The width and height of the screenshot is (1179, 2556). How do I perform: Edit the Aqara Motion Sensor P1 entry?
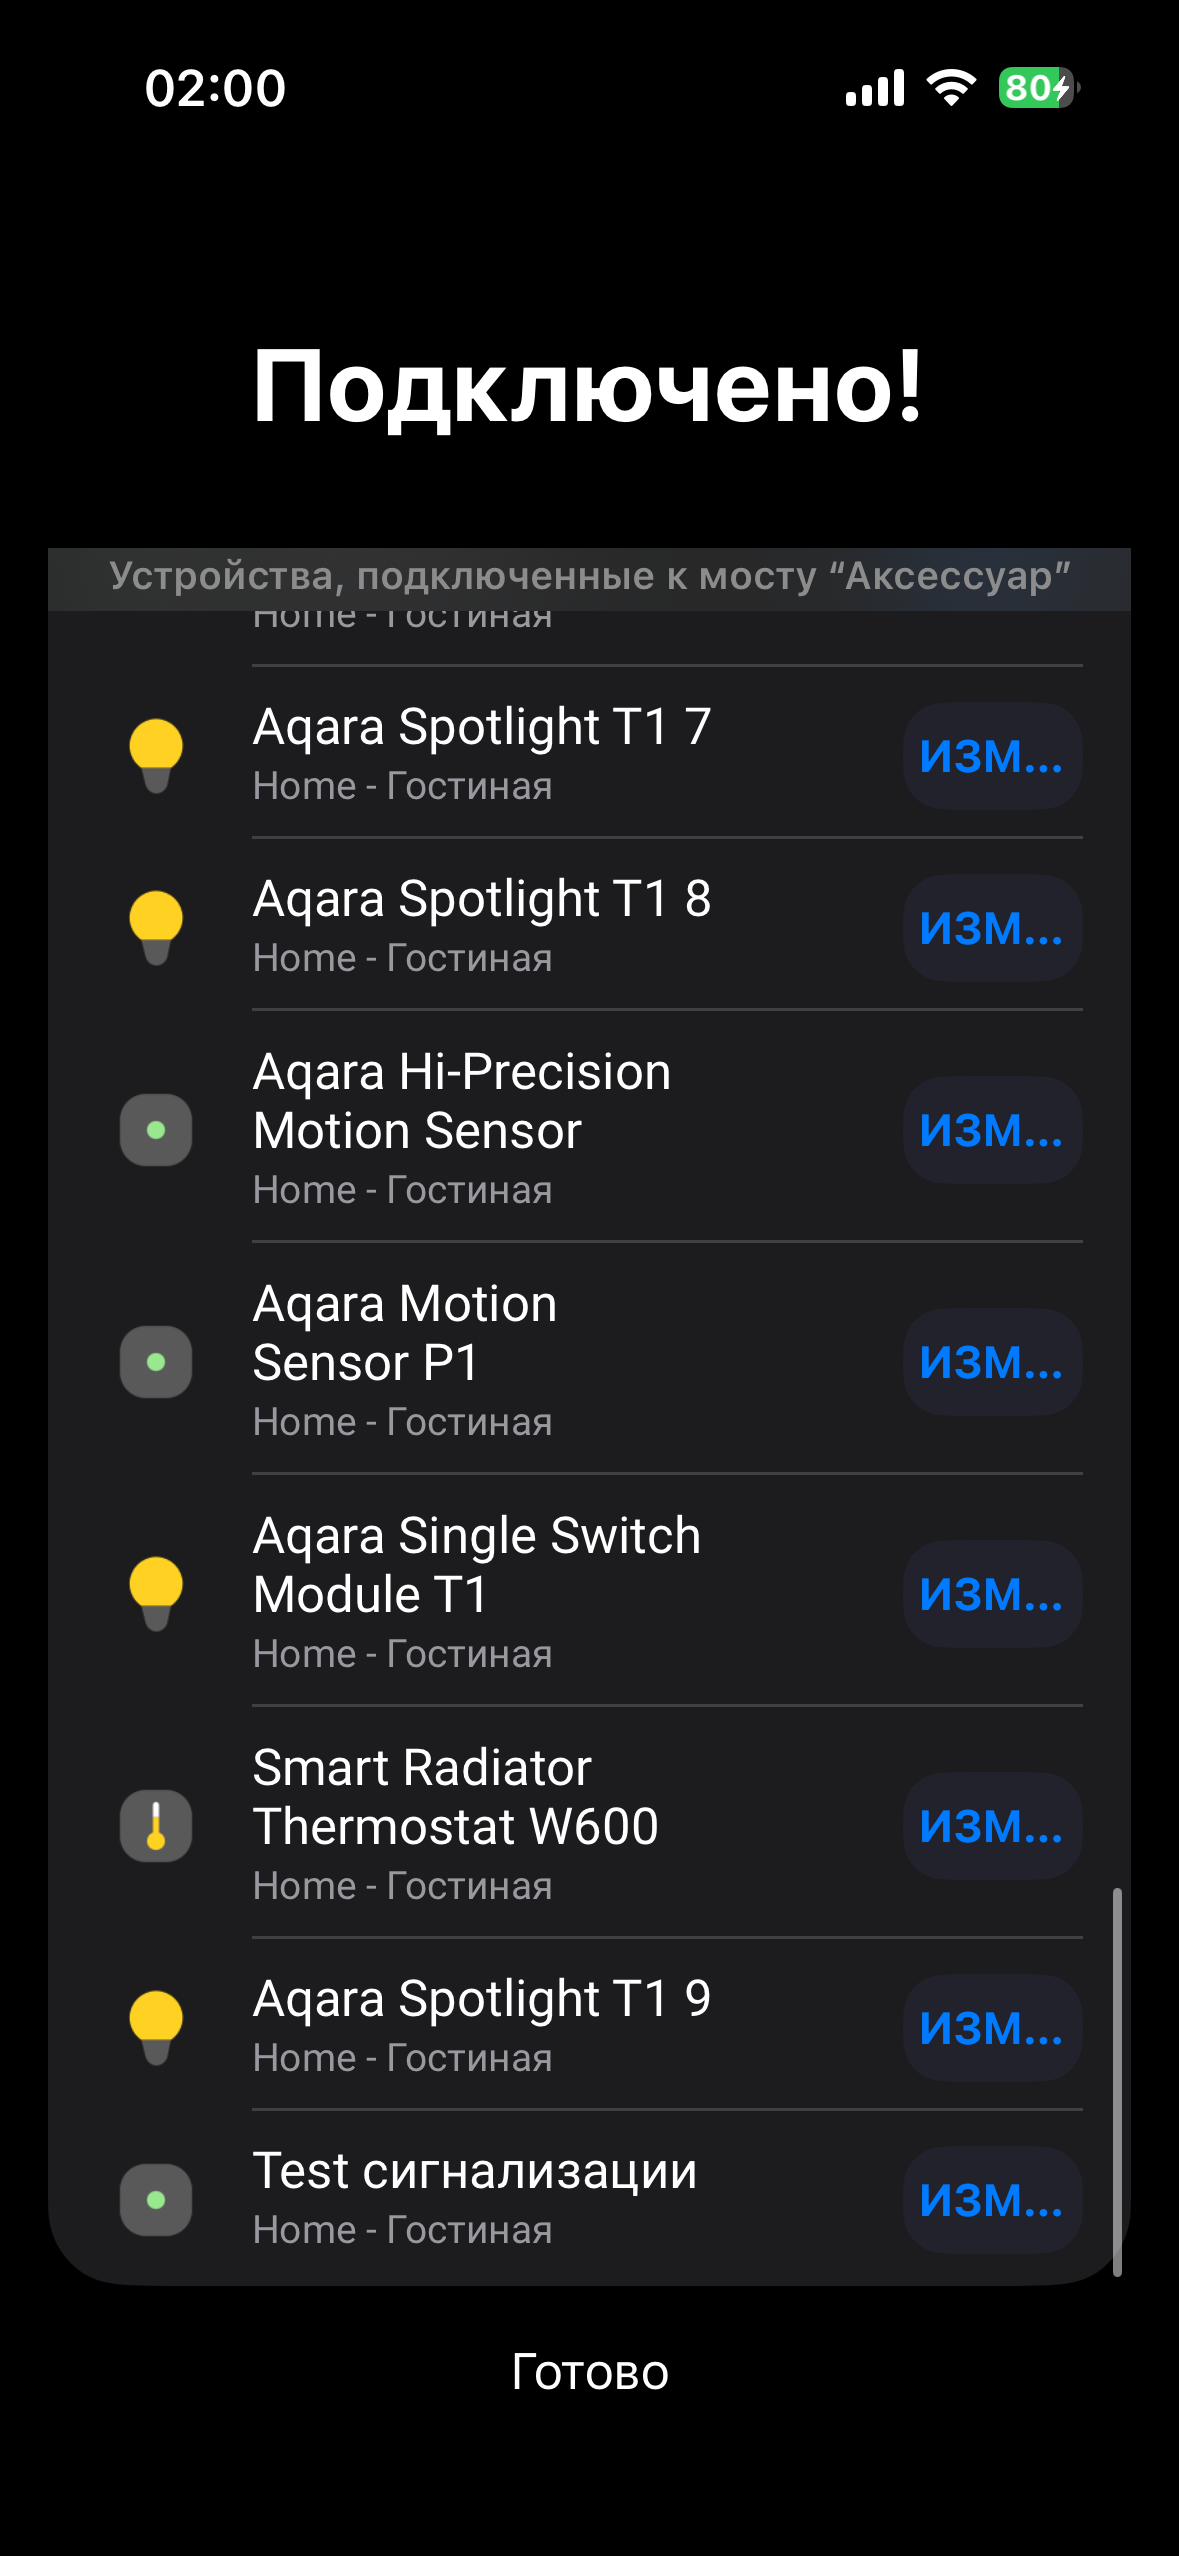[x=992, y=1362]
